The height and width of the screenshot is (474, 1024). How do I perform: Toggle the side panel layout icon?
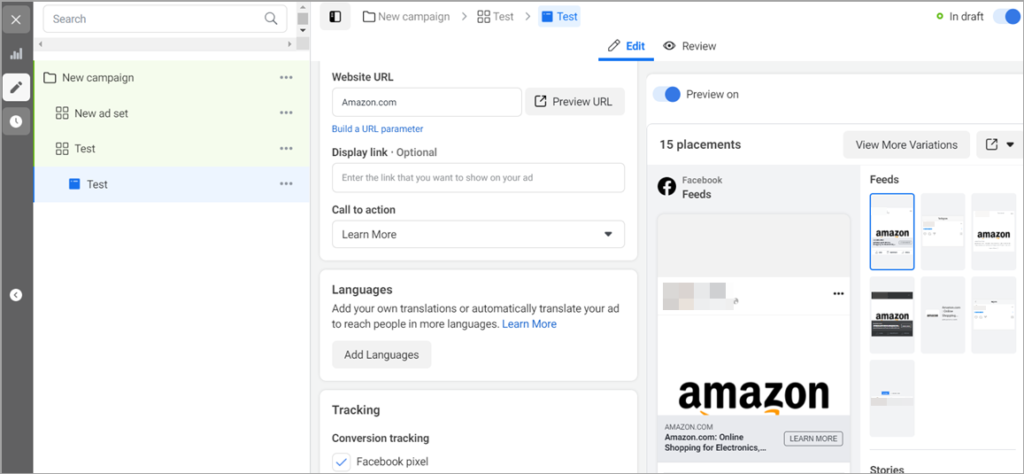coord(335,17)
